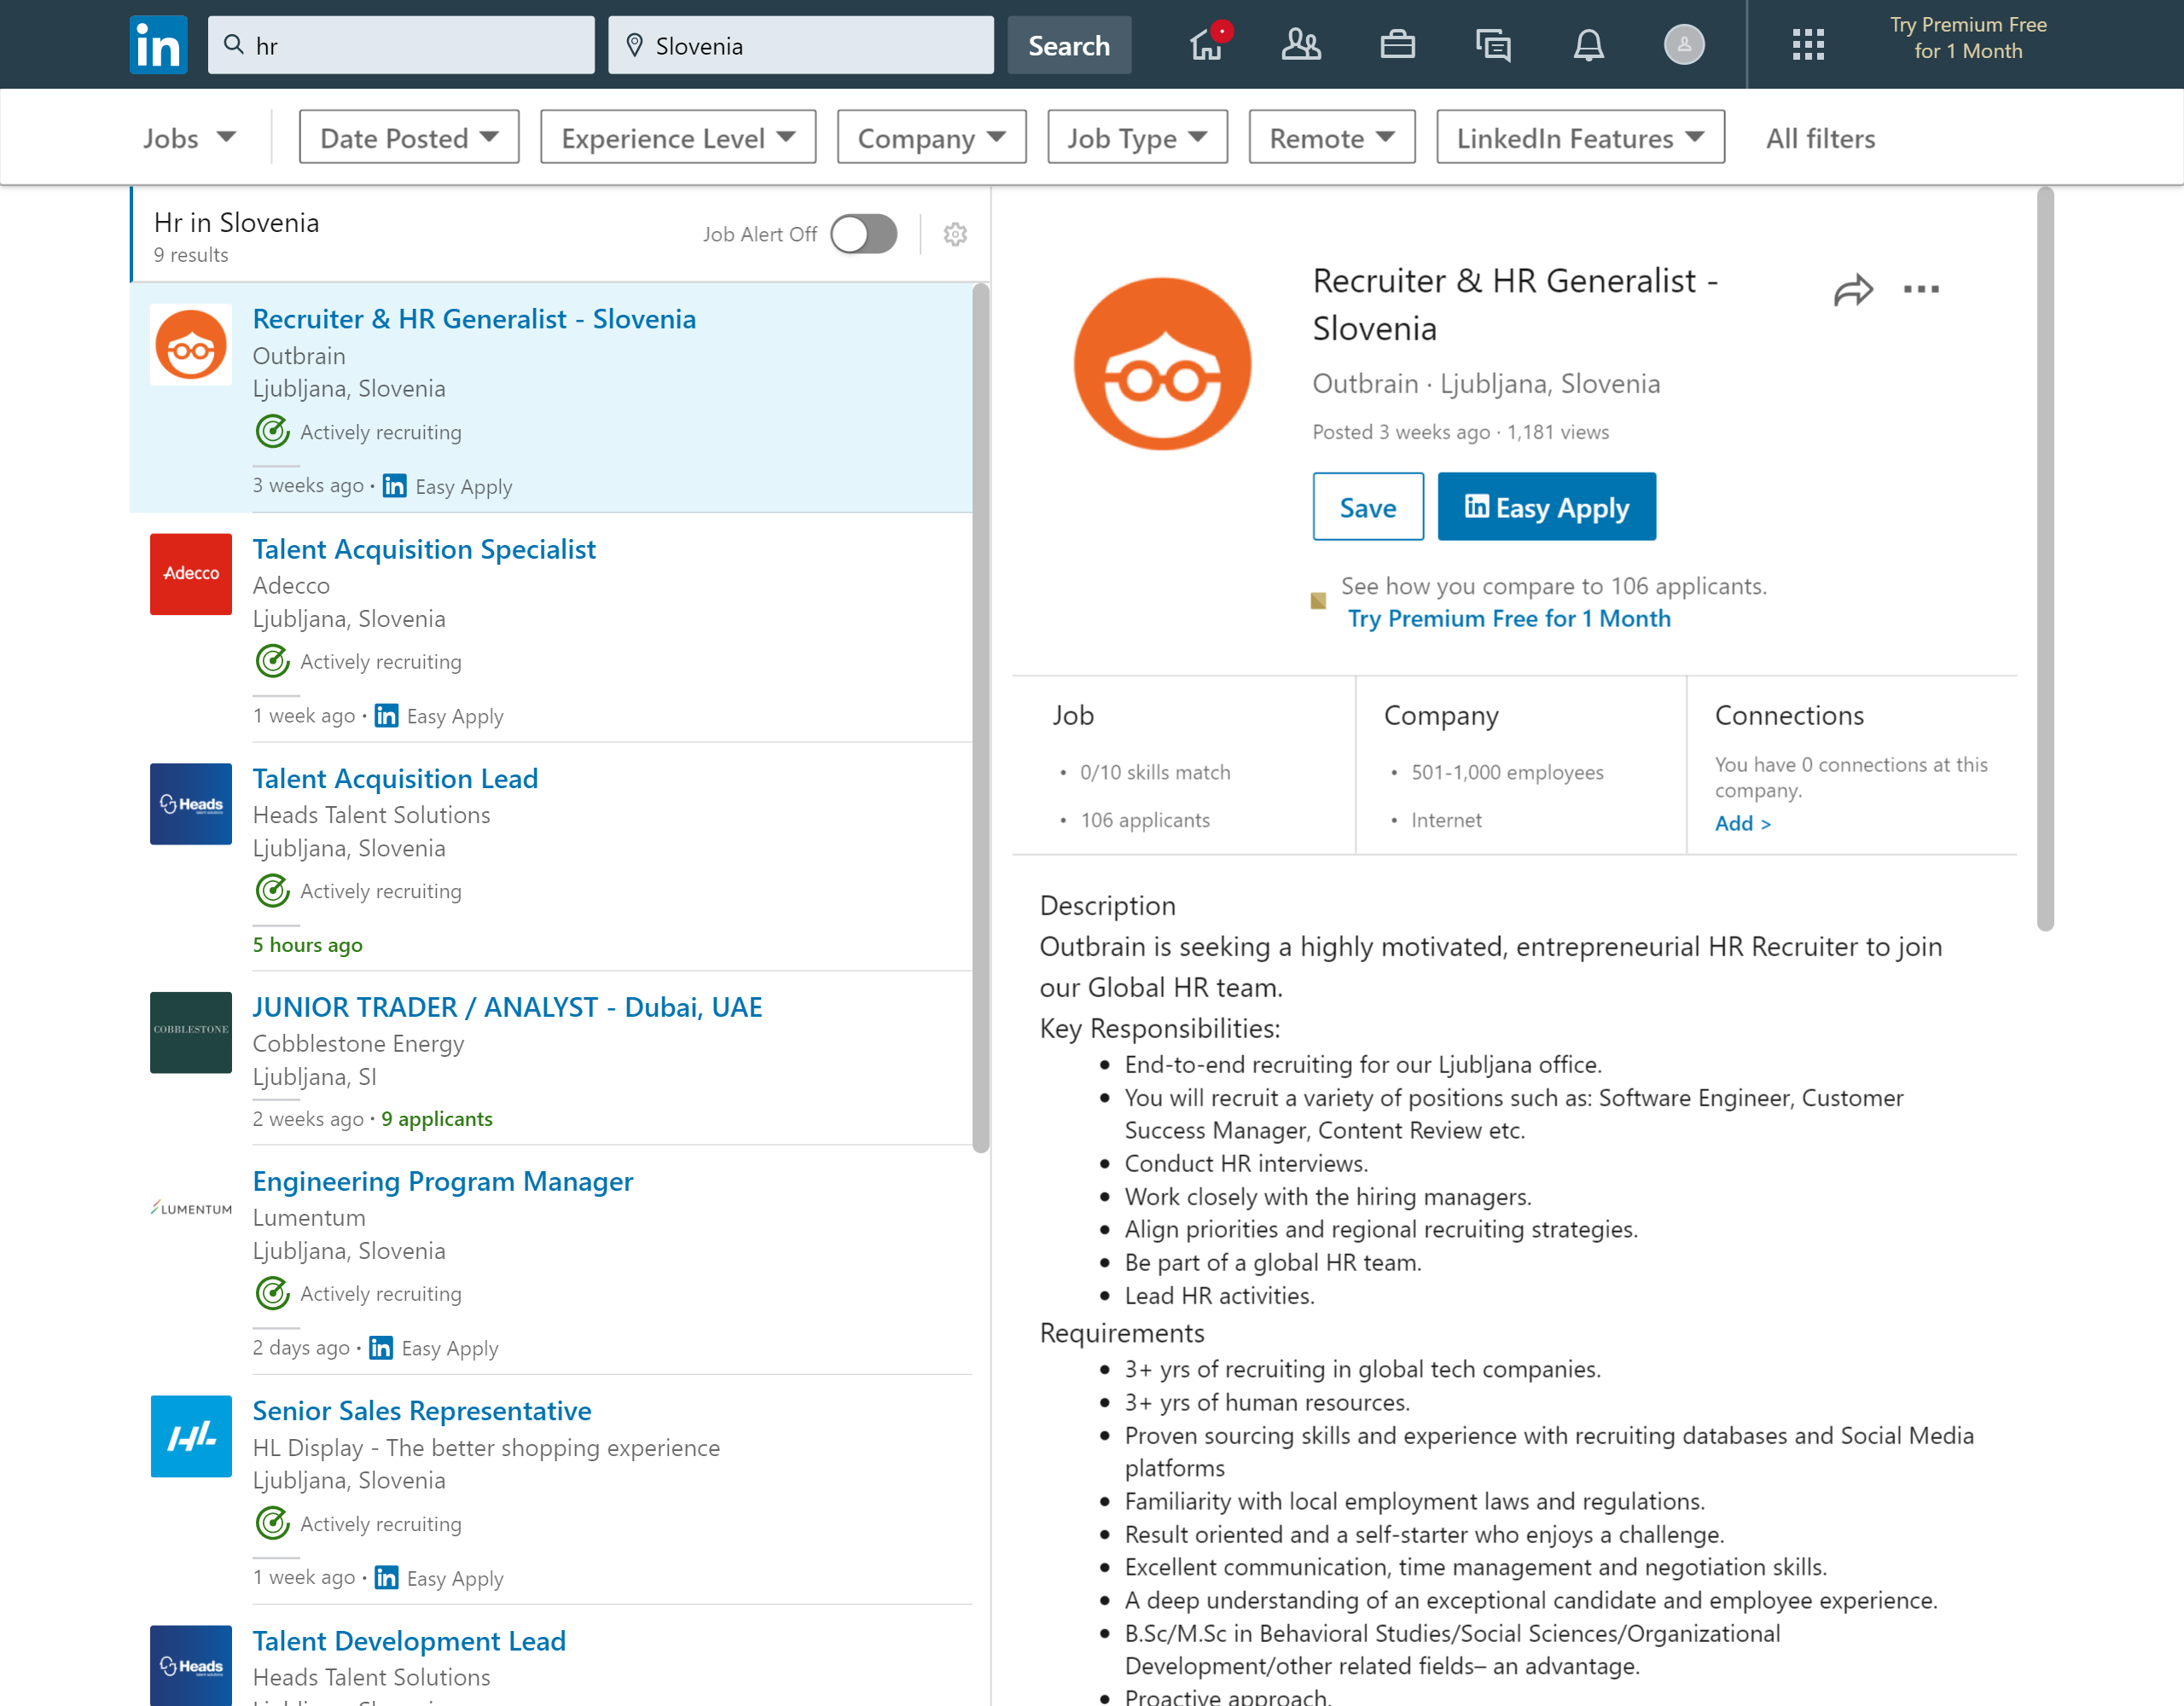
Task: Click LinkedIn Easy Apply icon under Outbrain listing
Action: (x=394, y=486)
